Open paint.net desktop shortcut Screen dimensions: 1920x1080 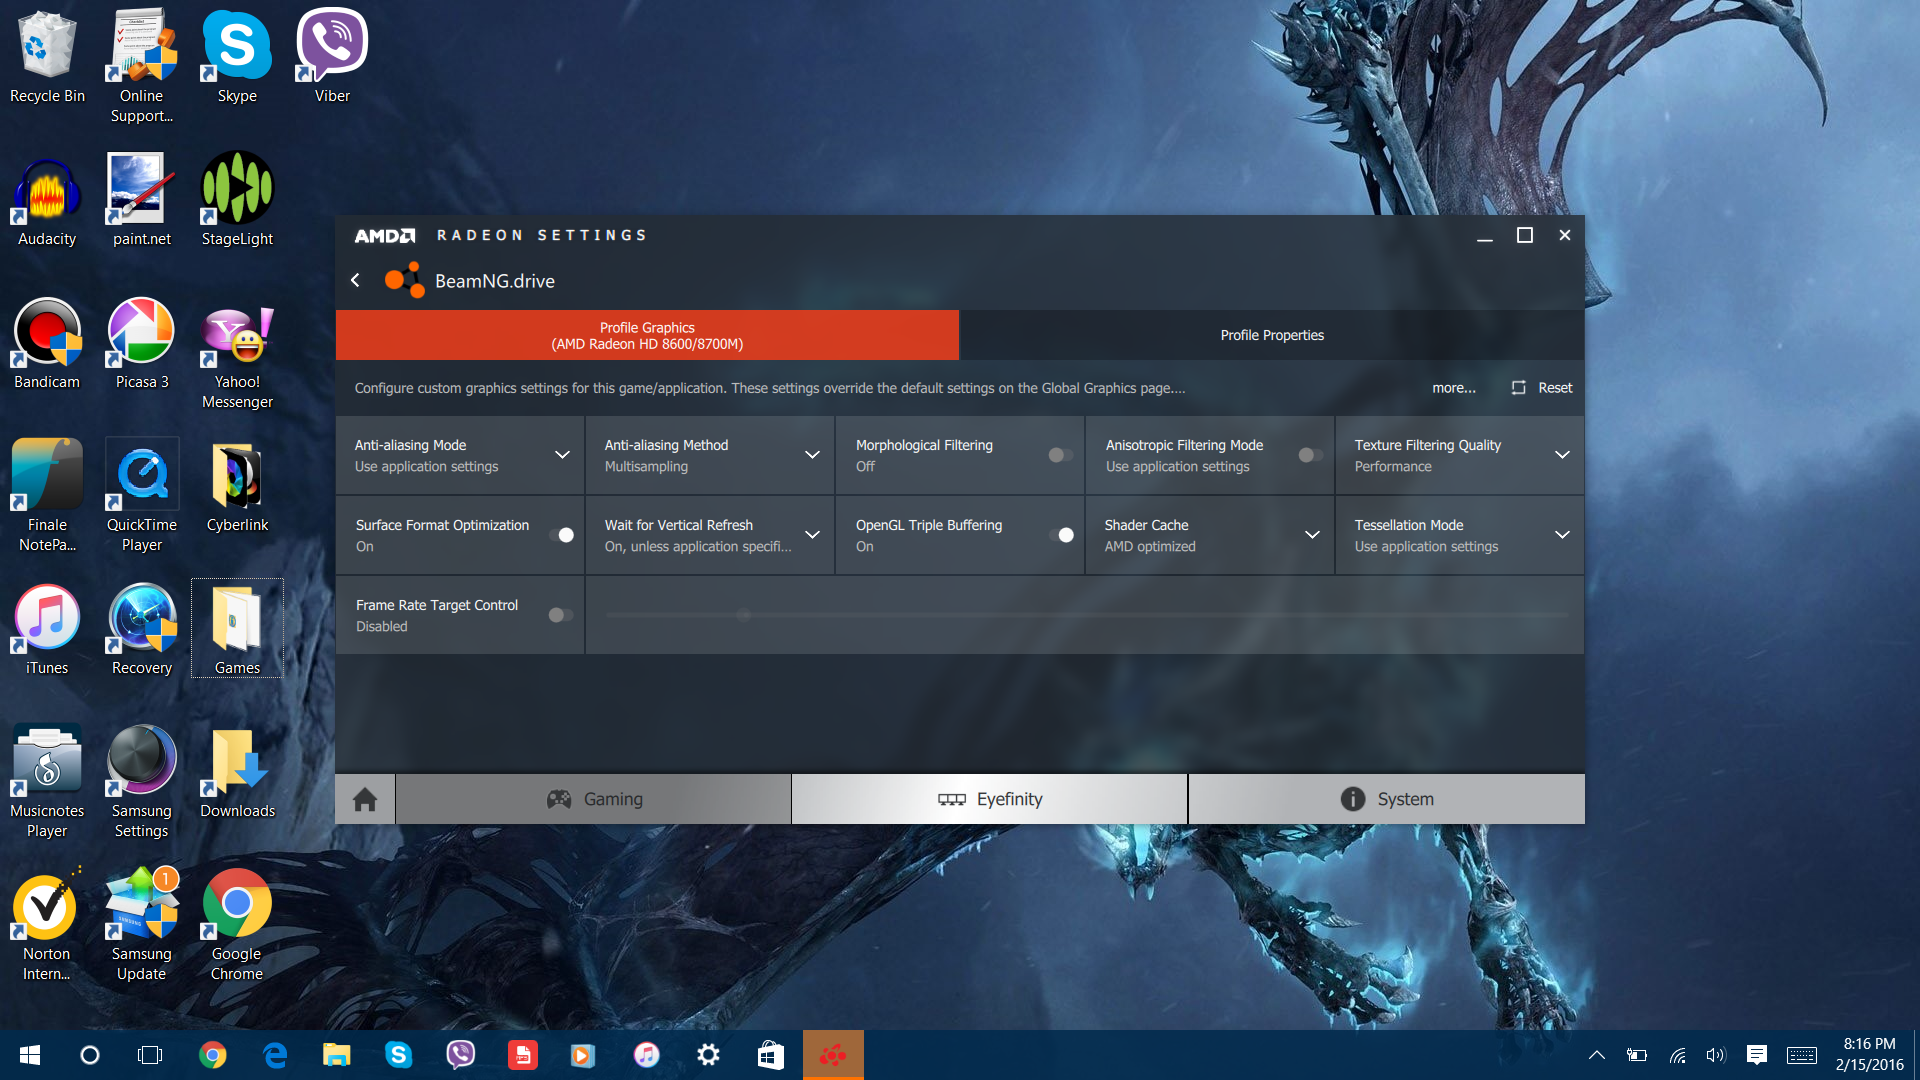pos(142,200)
